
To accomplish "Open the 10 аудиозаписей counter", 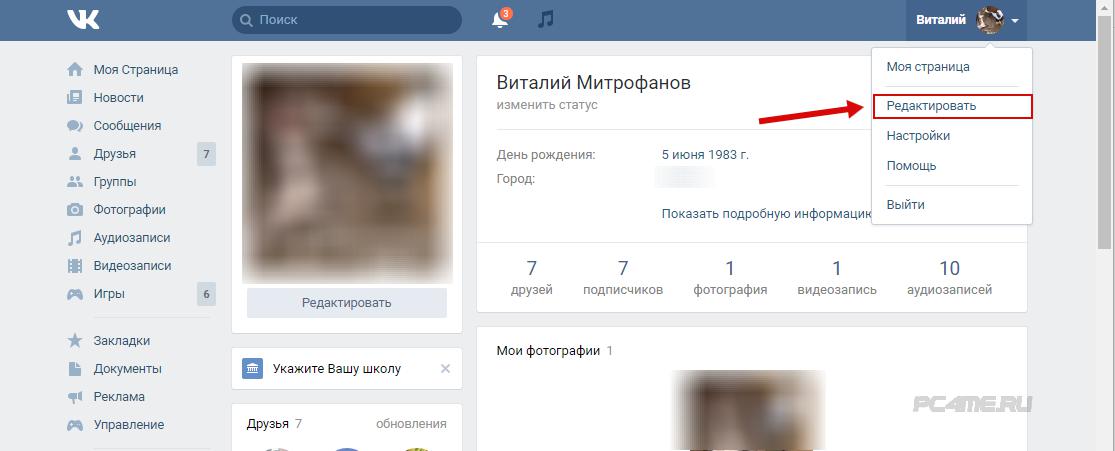I will [x=949, y=277].
